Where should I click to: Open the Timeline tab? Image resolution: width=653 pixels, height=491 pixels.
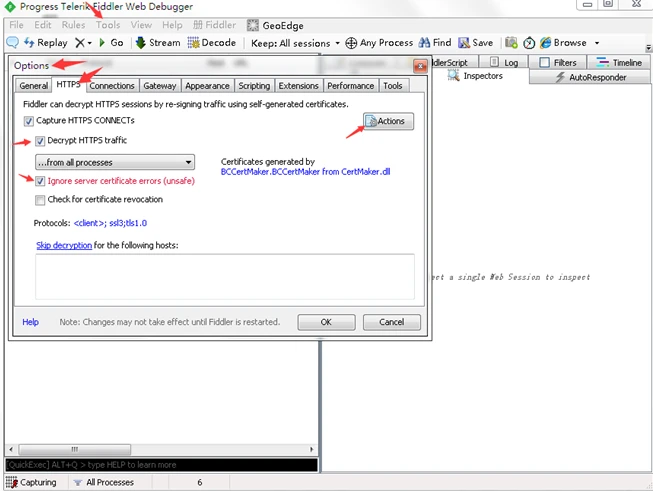(x=618, y=62)
